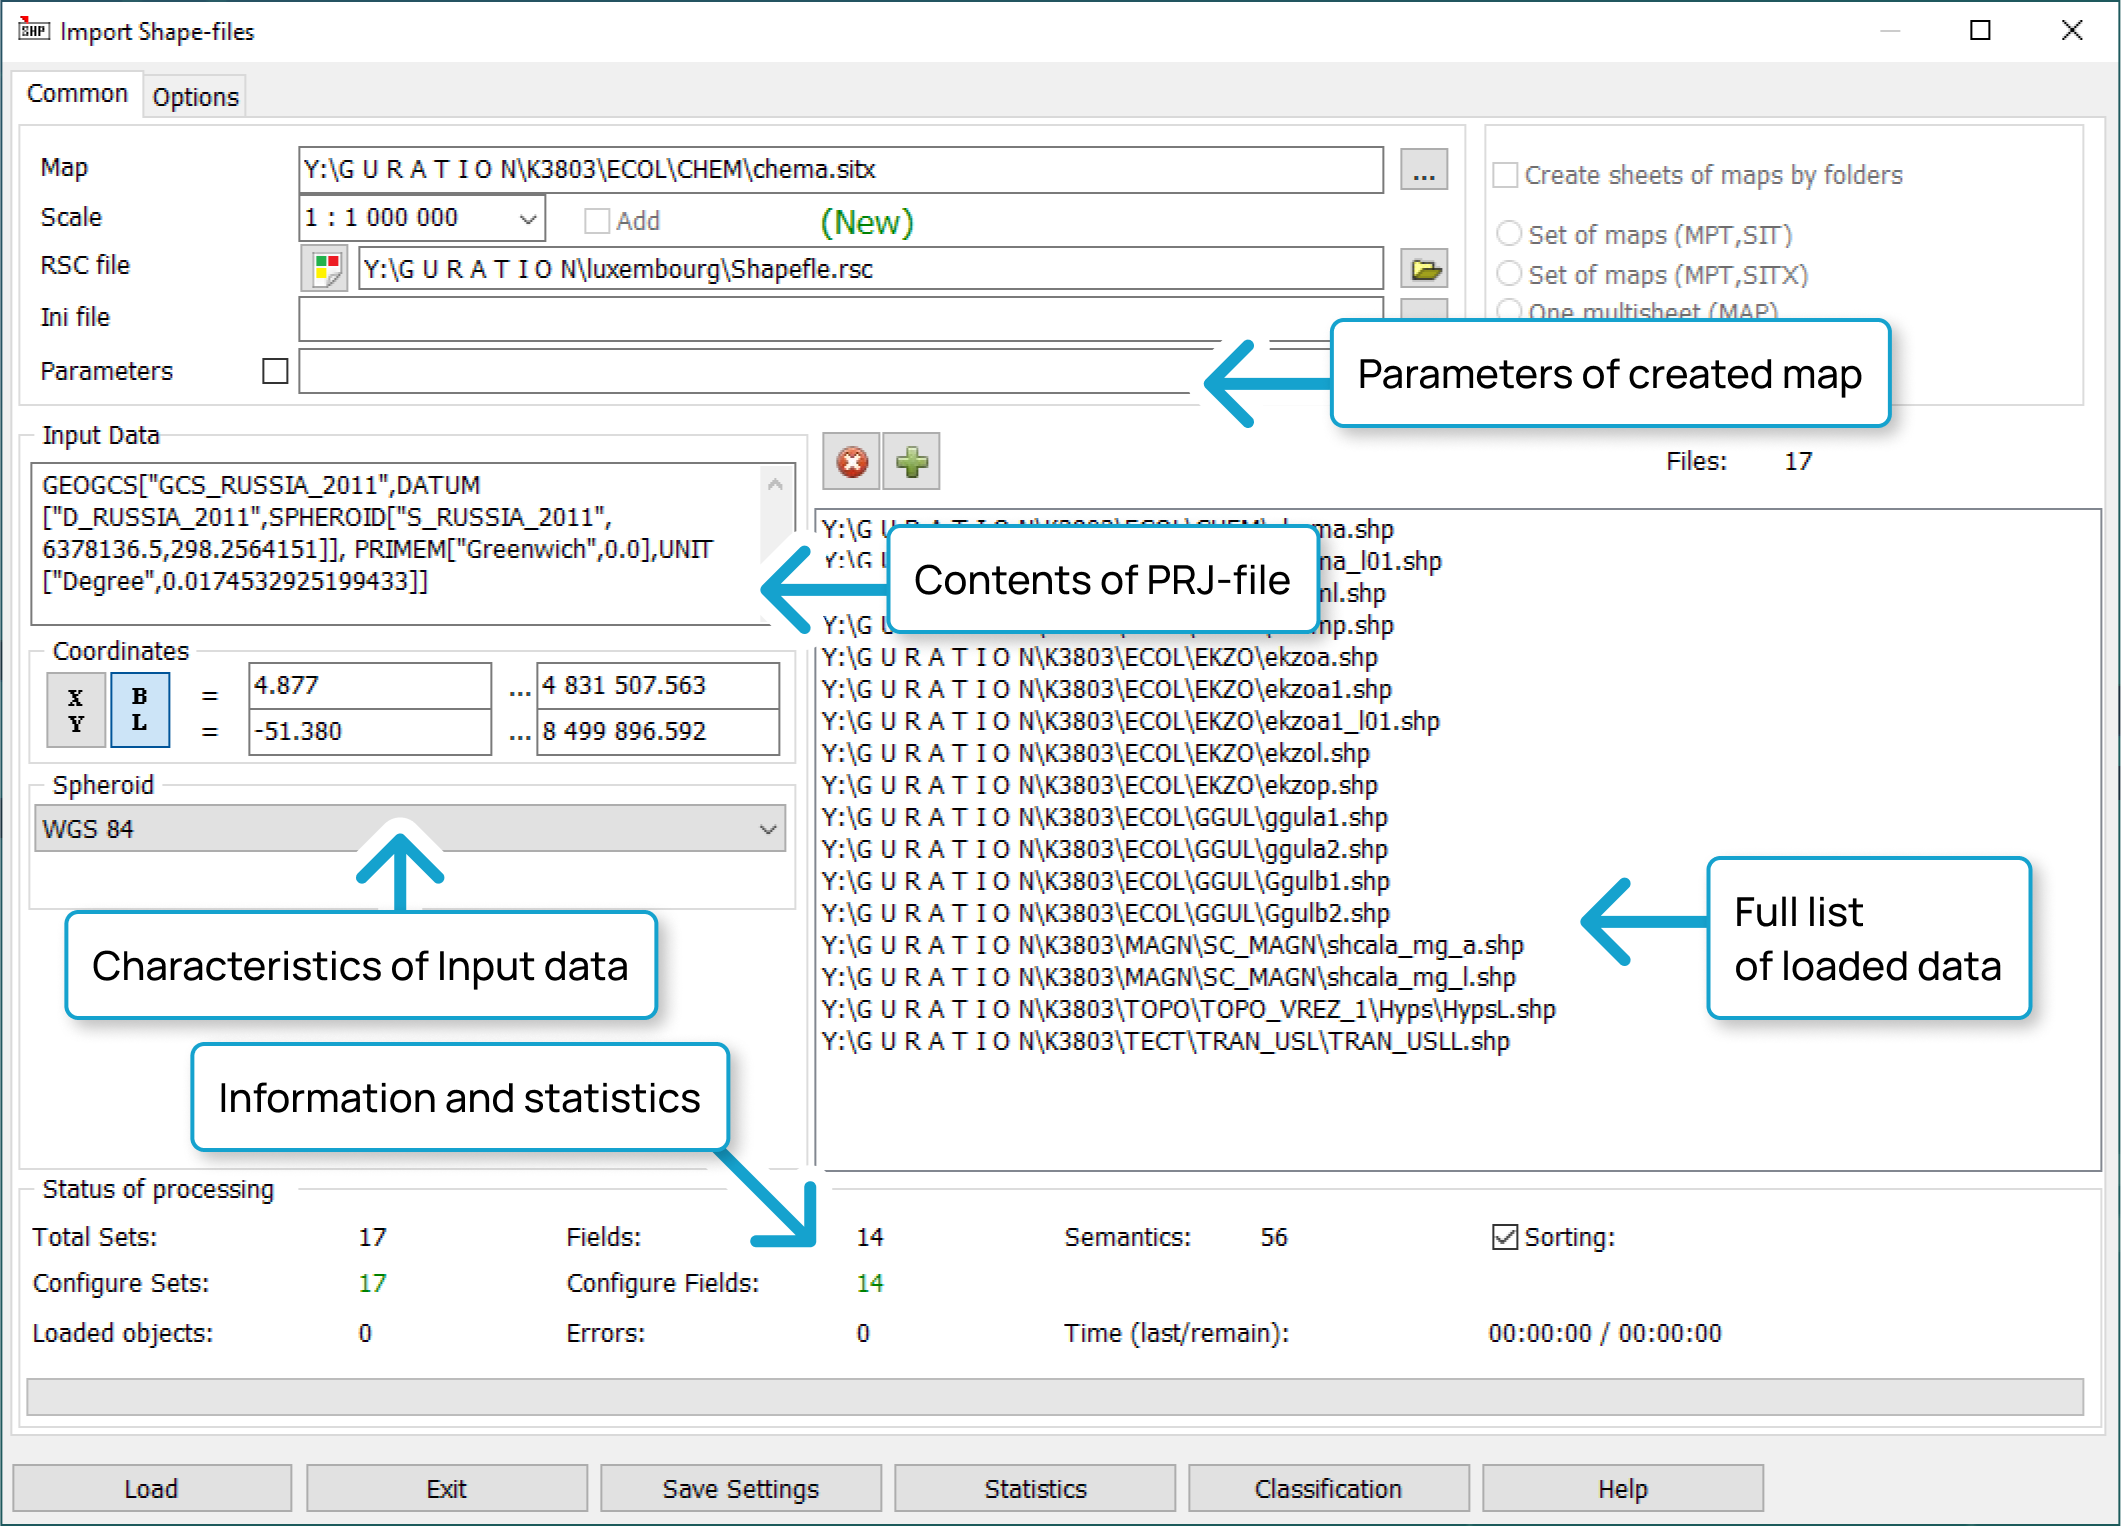Click the Save Settings button
The width and height of the screenshot is (2121, 1526).
coord(740,1488)
